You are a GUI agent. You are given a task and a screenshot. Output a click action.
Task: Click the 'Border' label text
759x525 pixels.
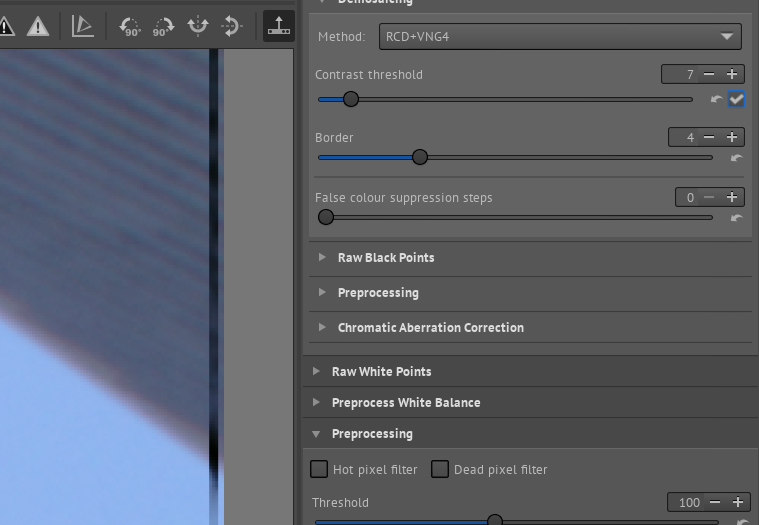tap(334, 137)
